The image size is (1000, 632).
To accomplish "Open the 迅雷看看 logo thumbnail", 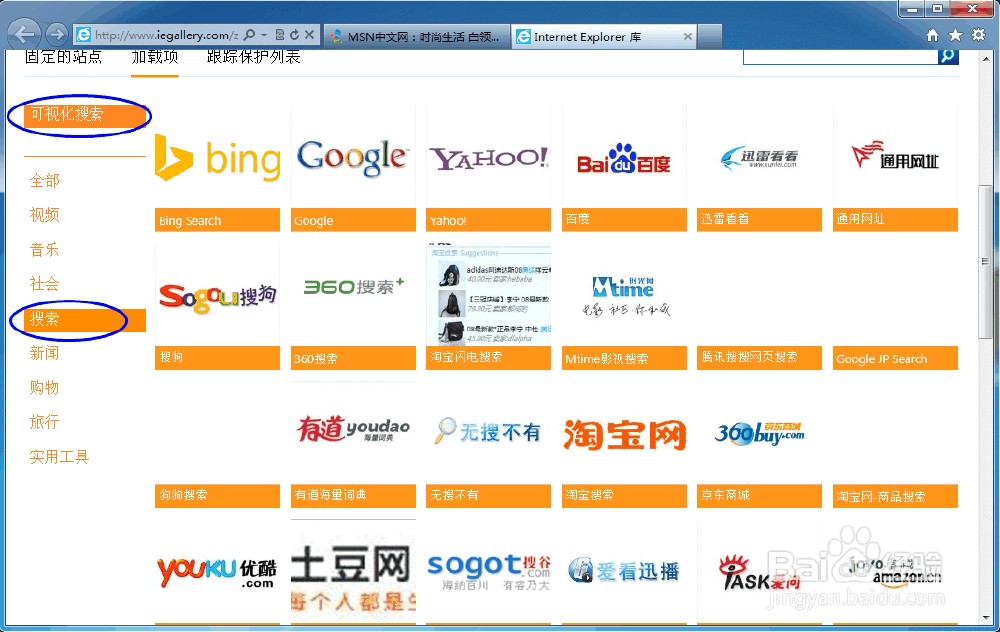I will point(760,157).
